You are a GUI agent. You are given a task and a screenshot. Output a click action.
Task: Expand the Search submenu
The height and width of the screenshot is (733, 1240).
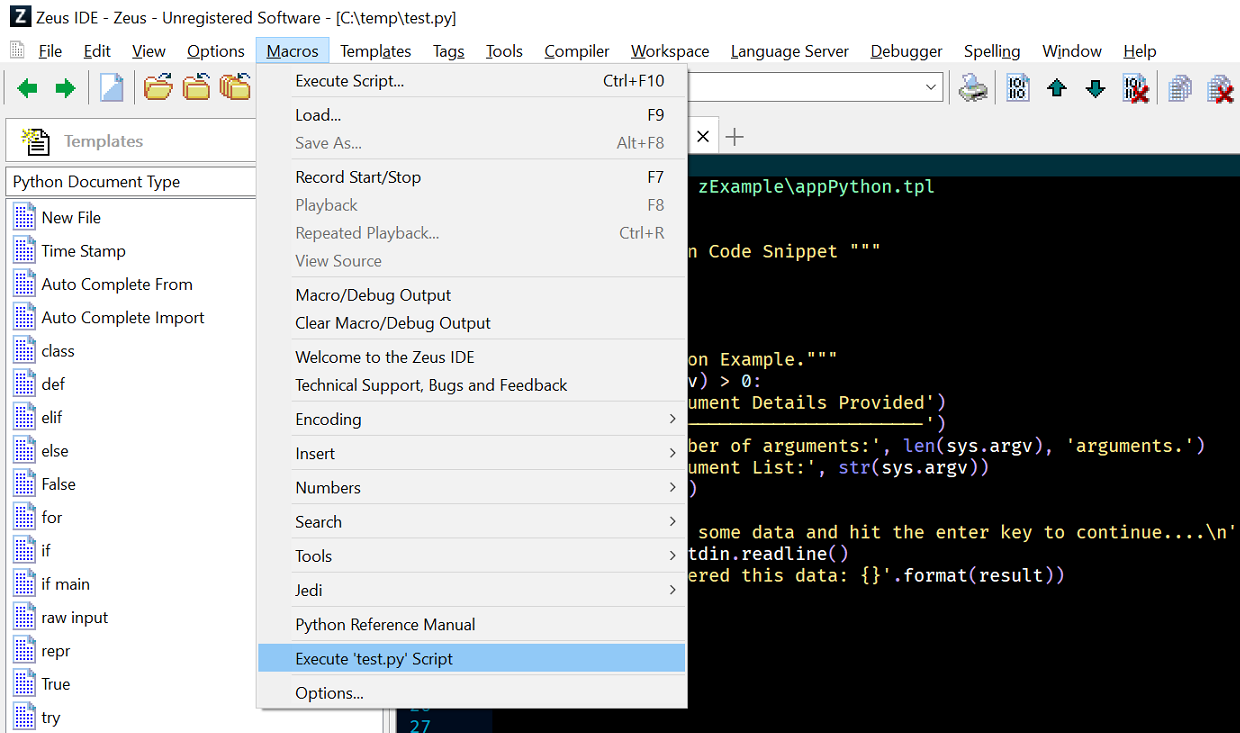pos(472,521)
